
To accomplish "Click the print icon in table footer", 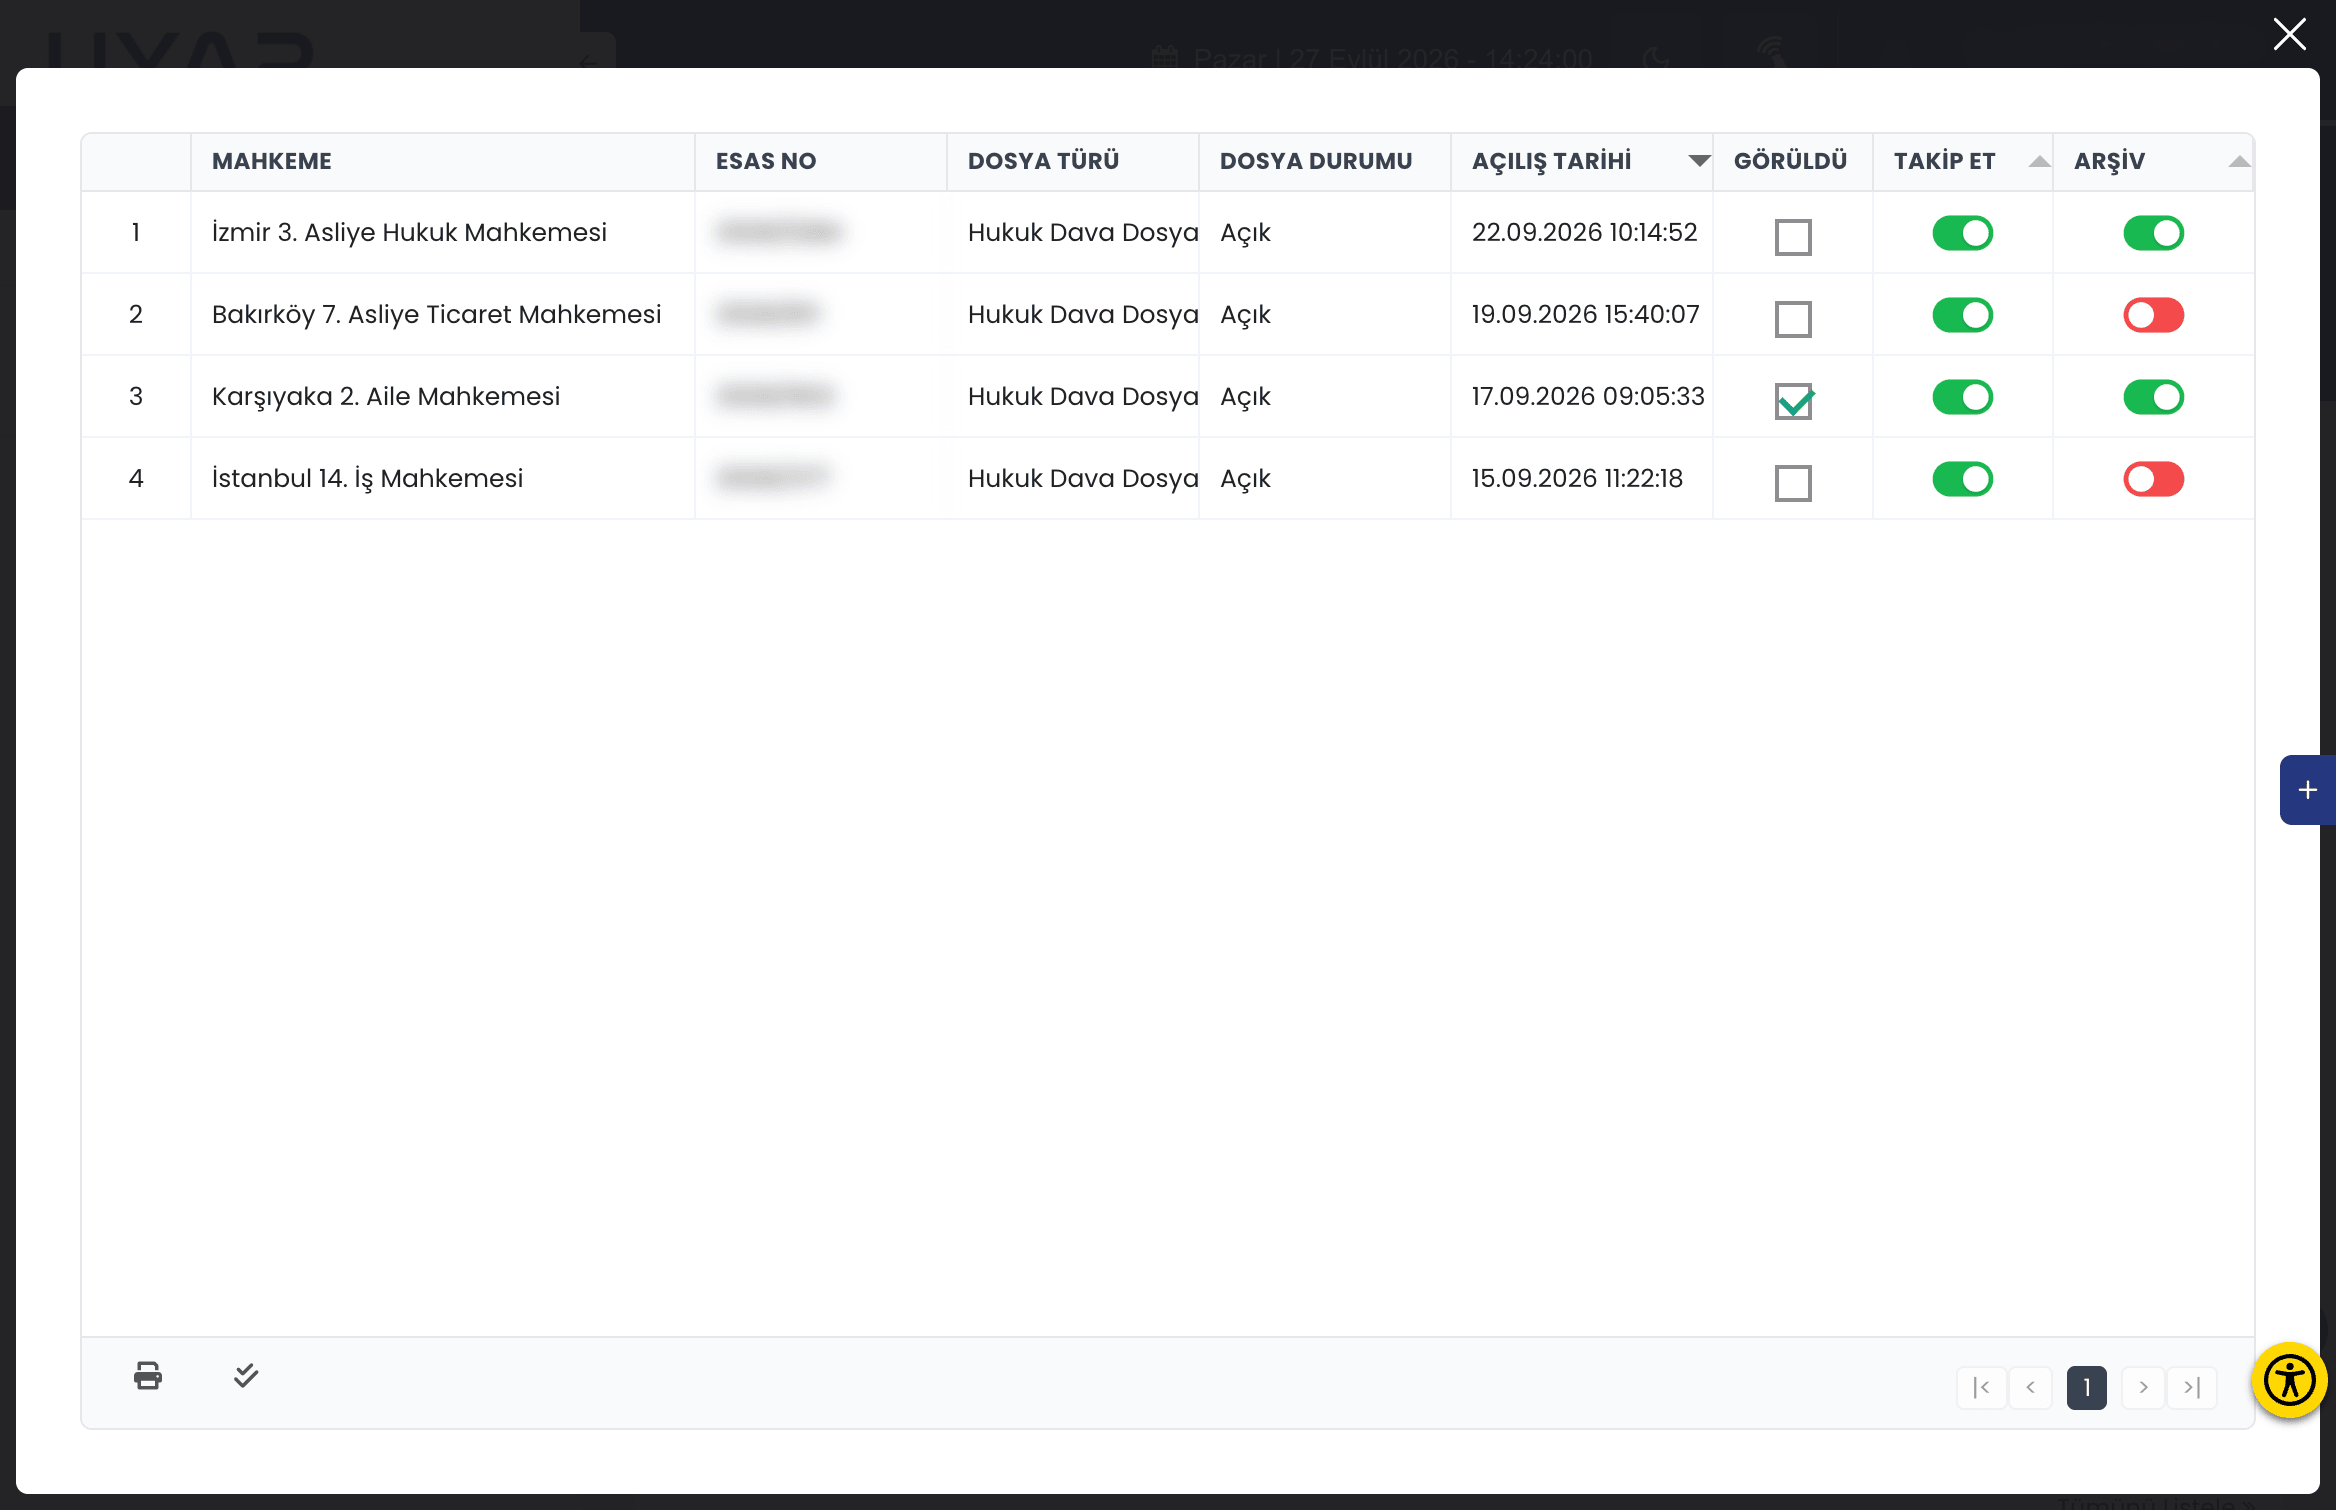I will click(x=148, y=1376).
